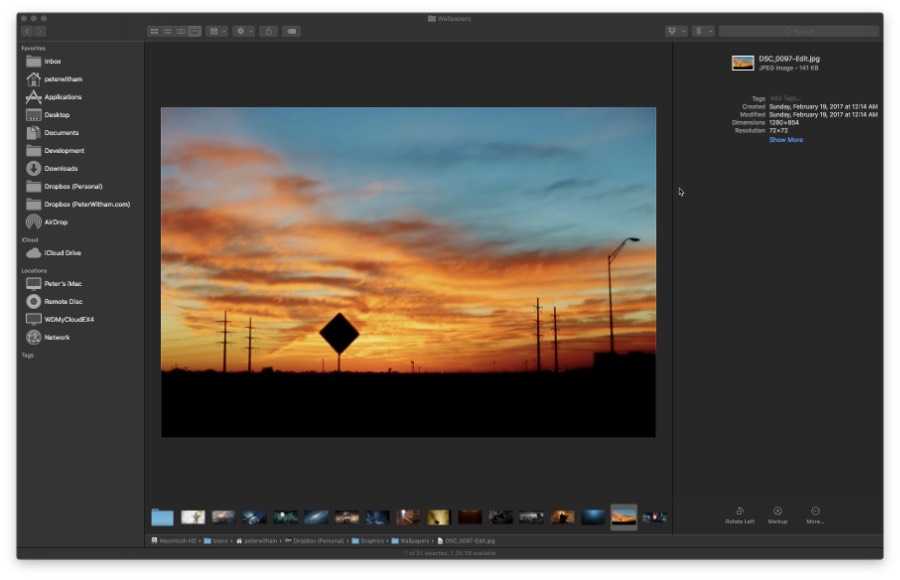Screen dimensions: 900x580
Task: Select Network in the Locations list
Action: (58, 337)
